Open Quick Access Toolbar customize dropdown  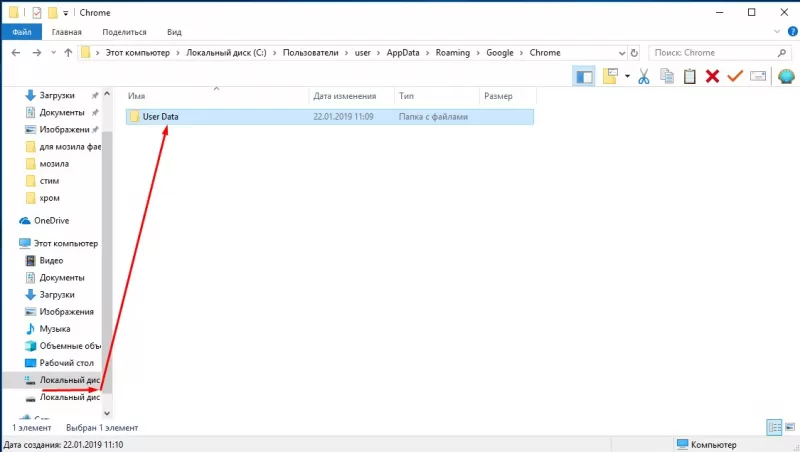click(x=66, y=13)
